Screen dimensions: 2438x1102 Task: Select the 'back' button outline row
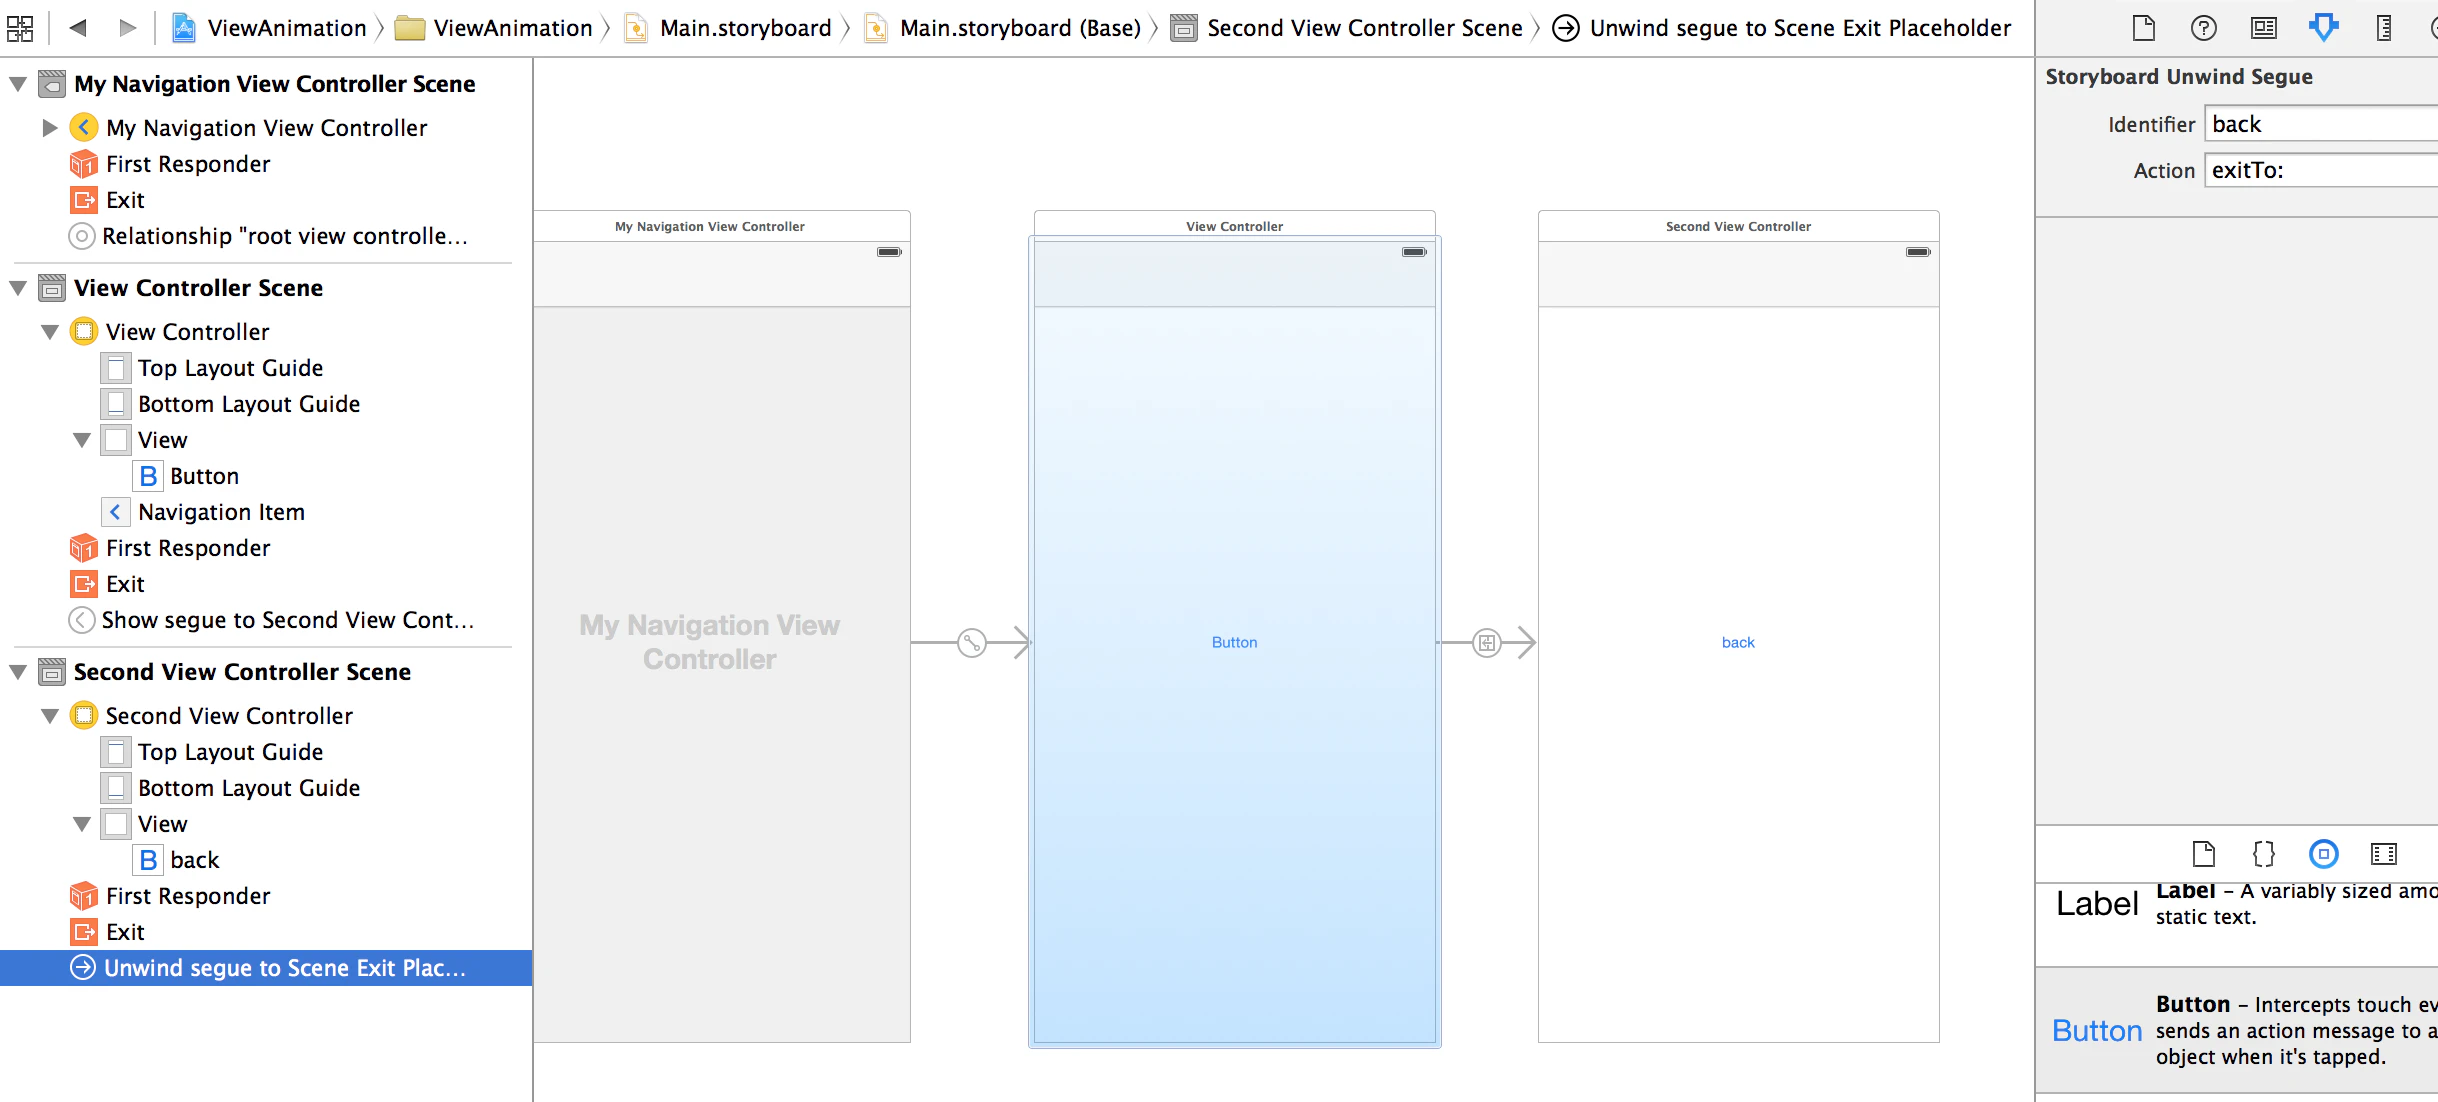266,860
